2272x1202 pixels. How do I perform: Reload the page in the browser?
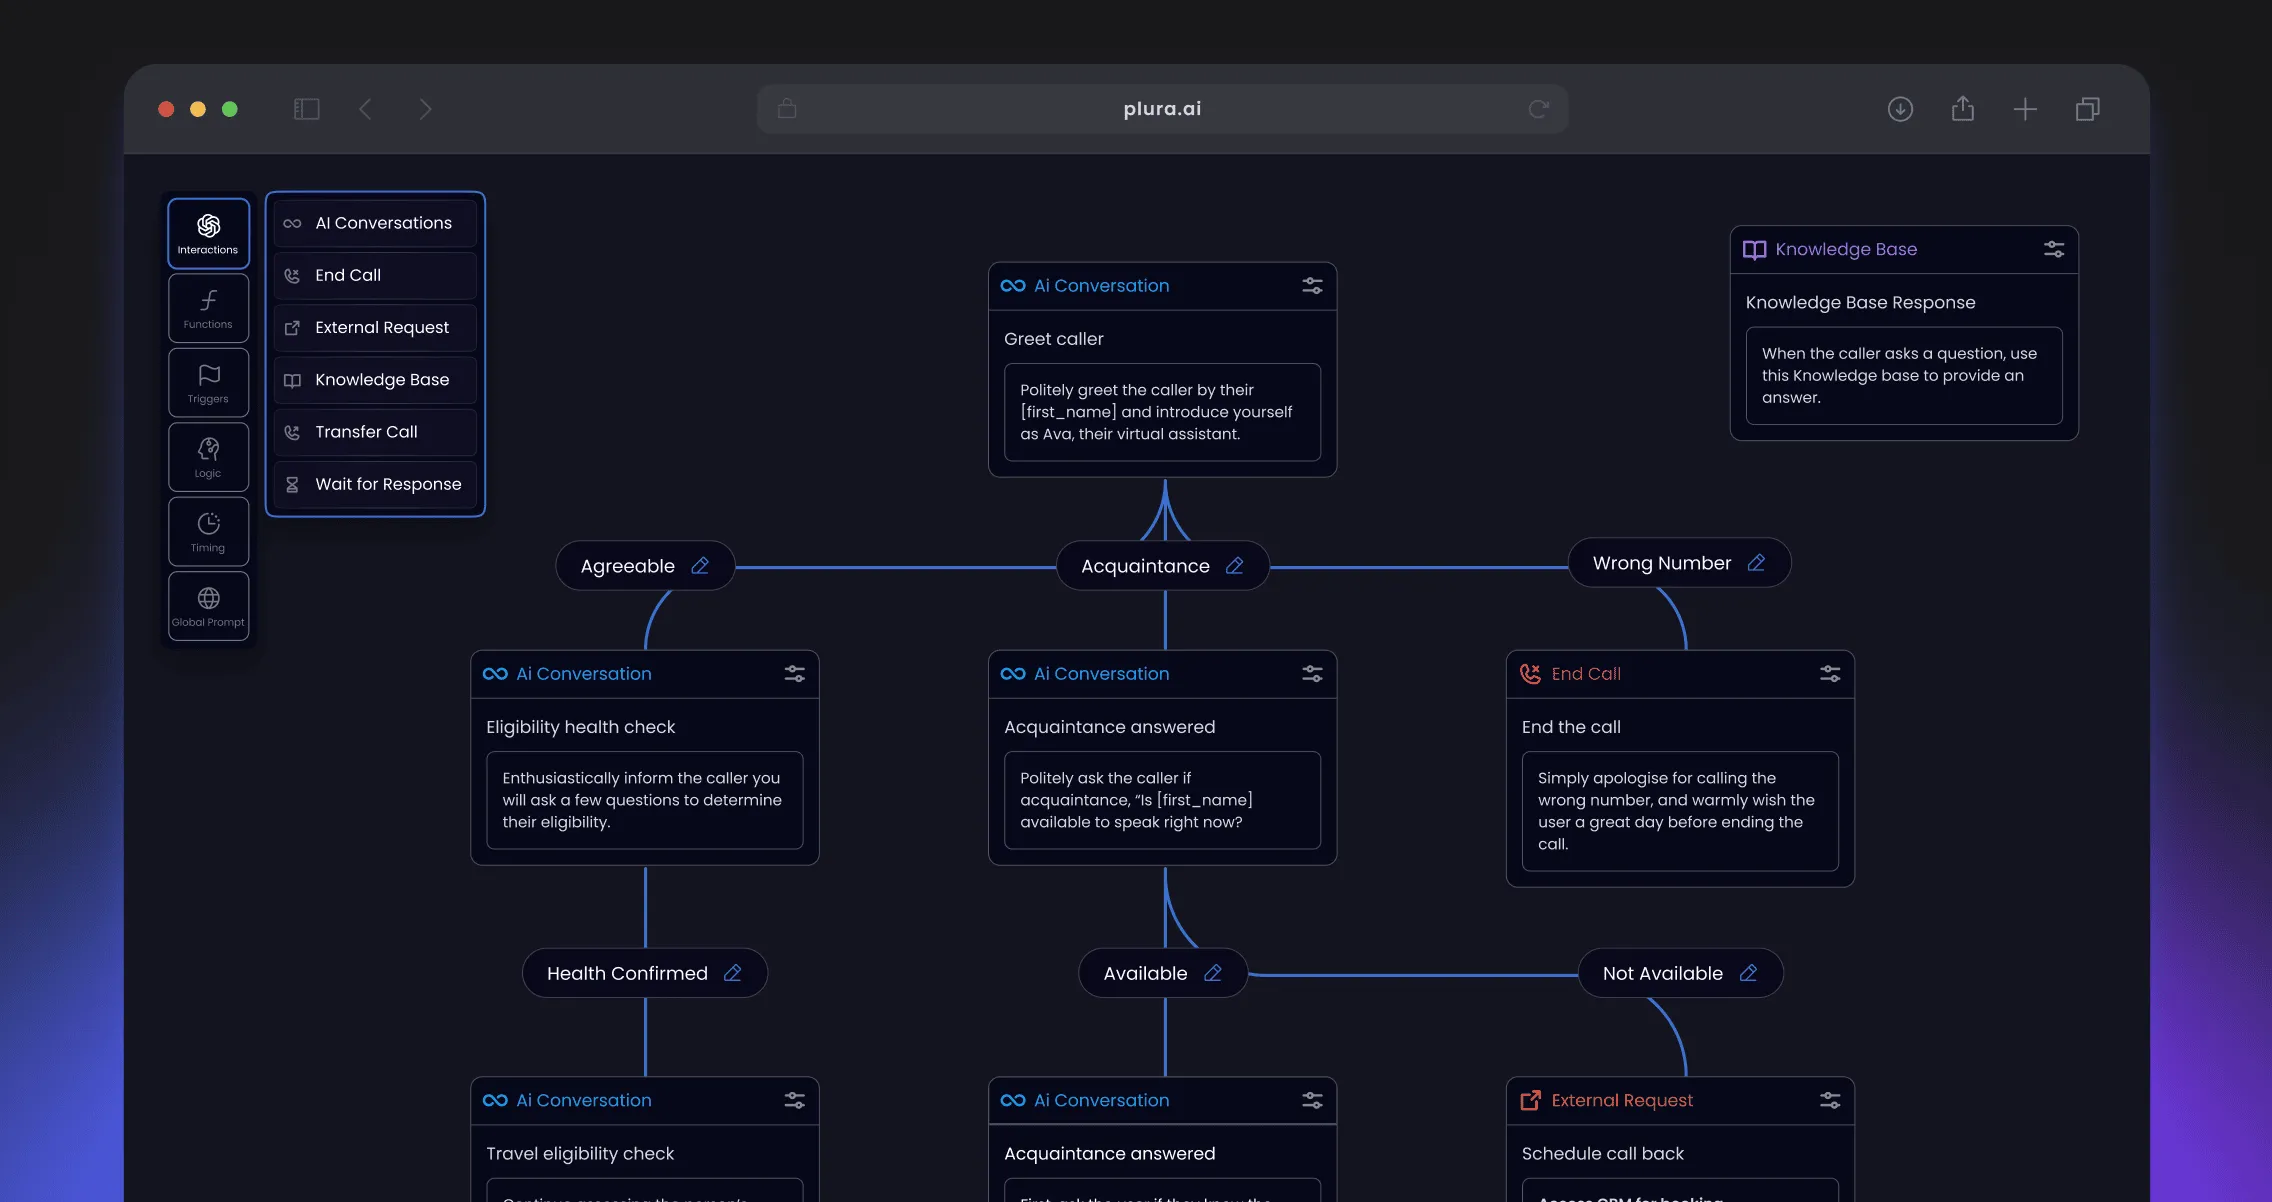point(1539,109)
